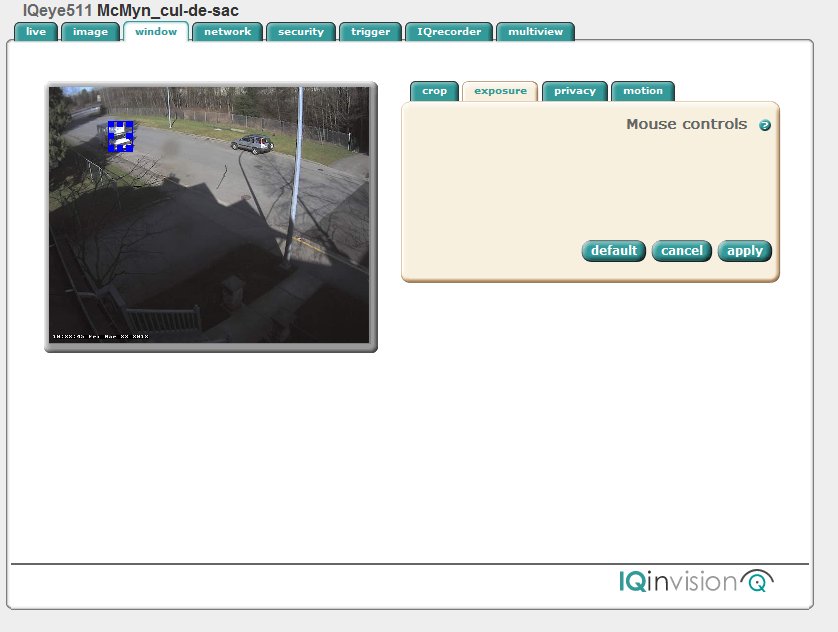
Task: Click the camera preview image
Action: 209,215
